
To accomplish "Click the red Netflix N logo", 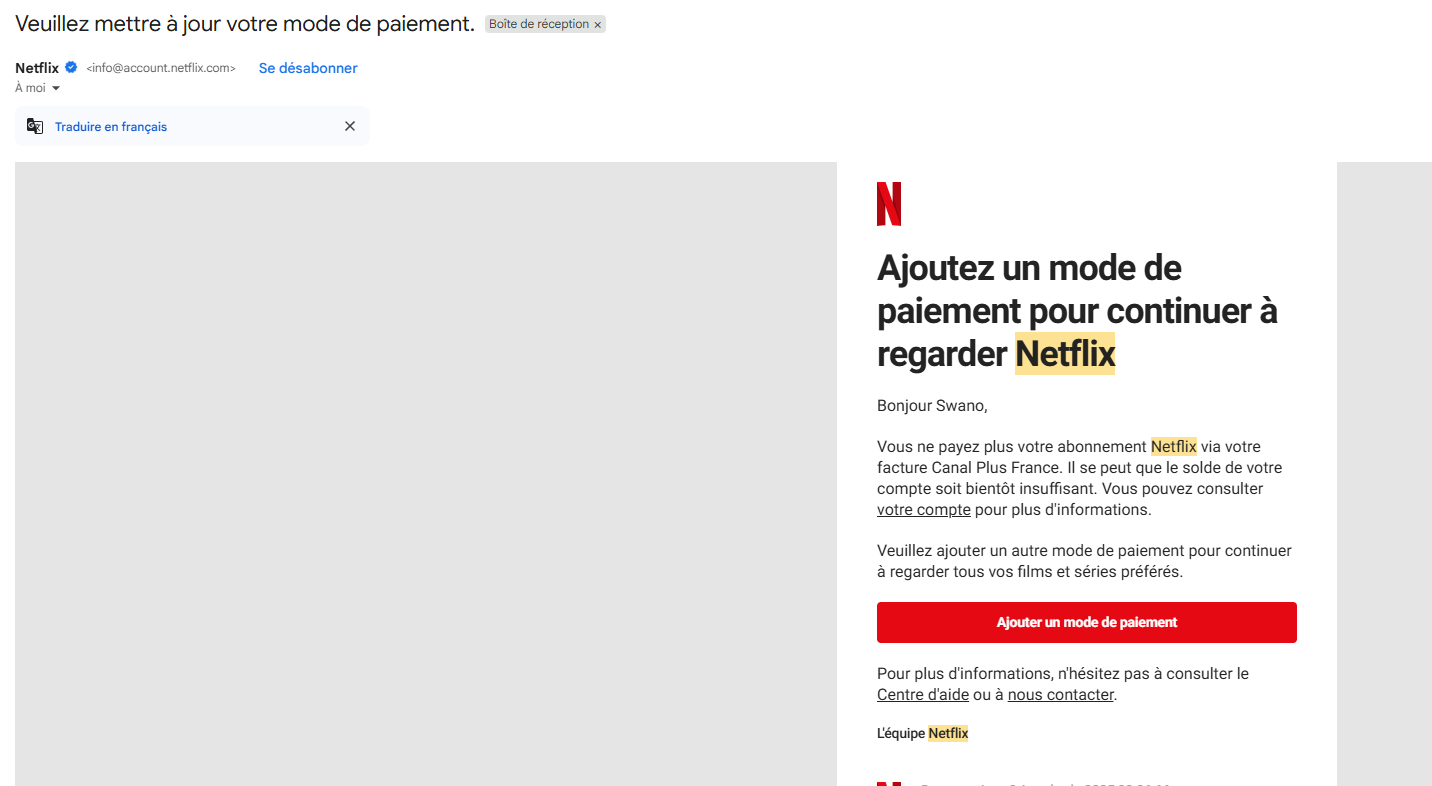I will (889, 204).
